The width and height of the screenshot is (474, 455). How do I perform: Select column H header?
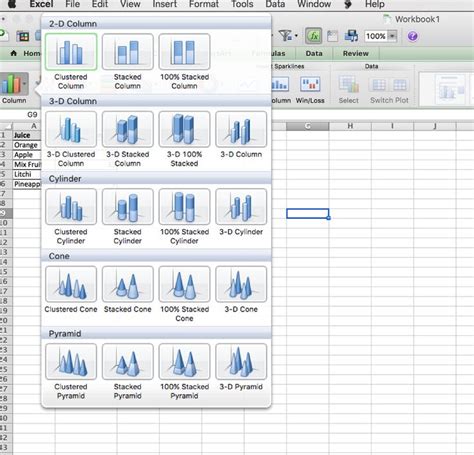tap(350, 126)
